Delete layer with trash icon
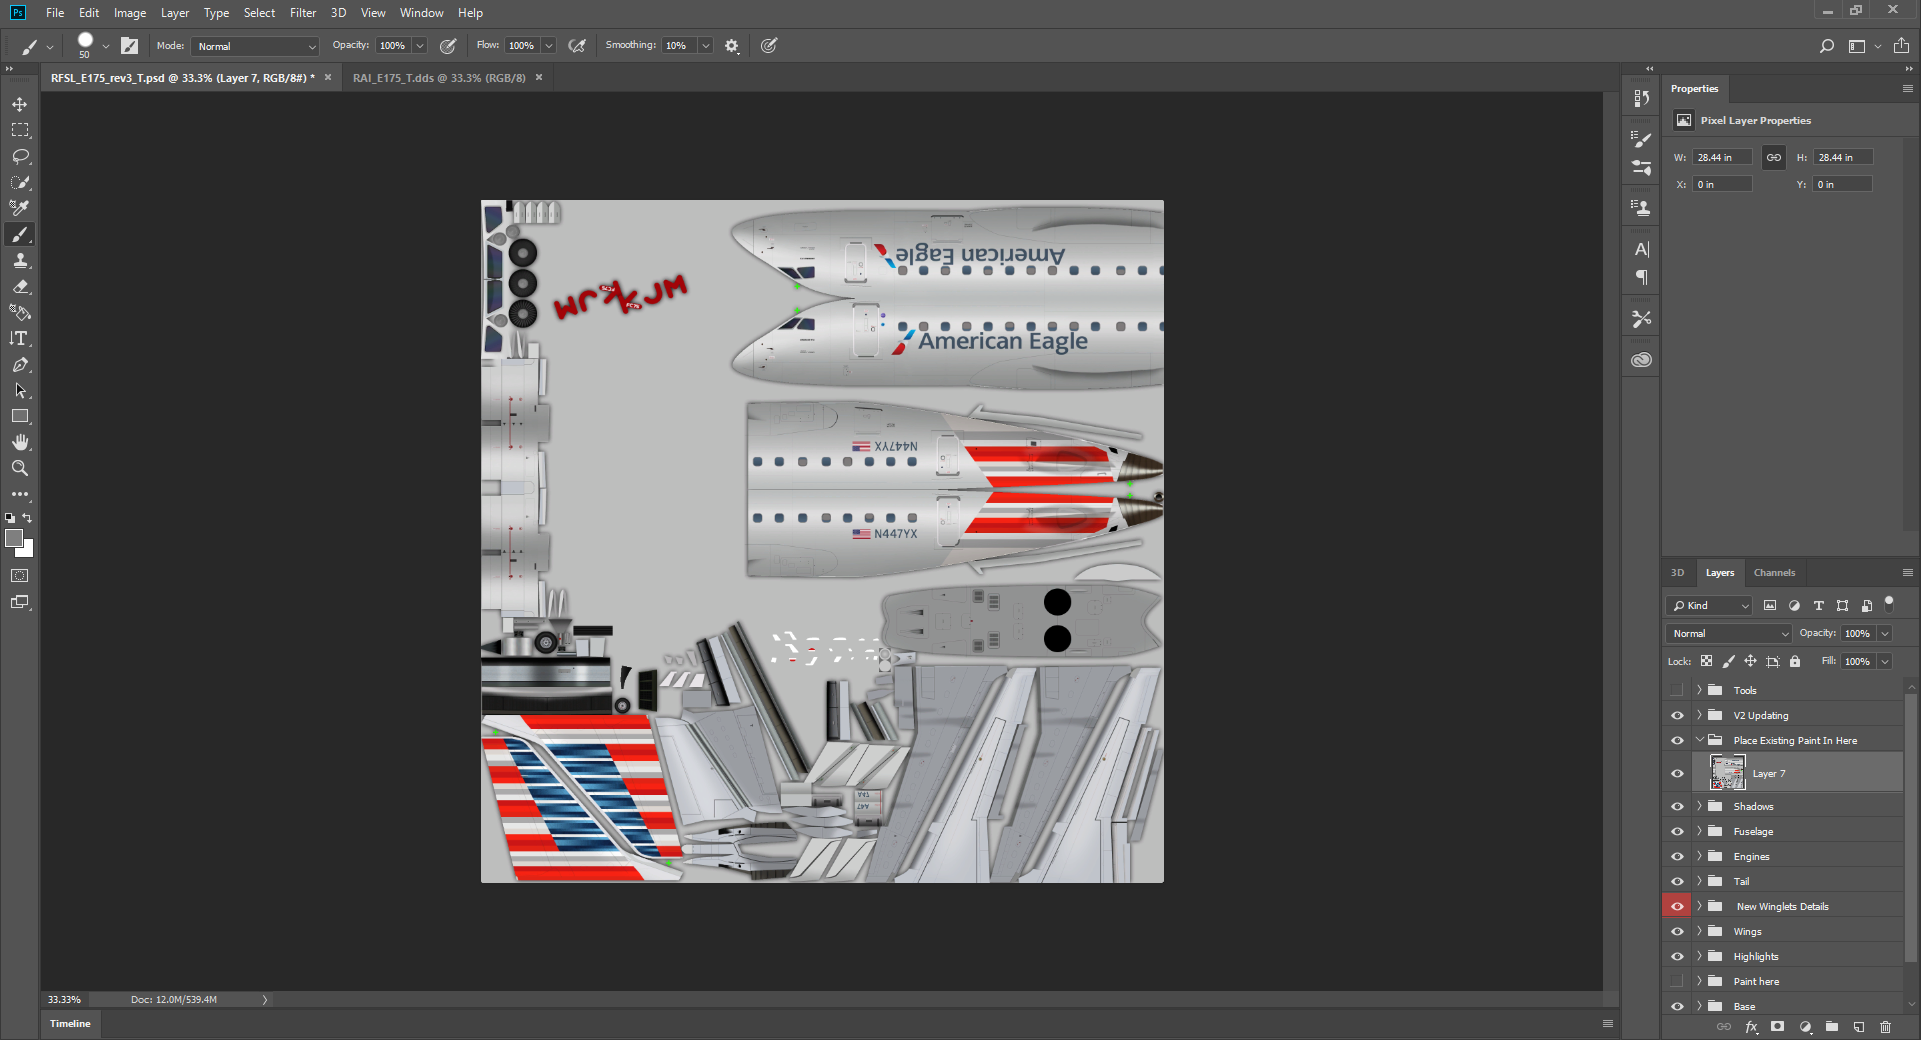The width and height of the screenshot is (1921, 1040). [x=1886, y=1027]
